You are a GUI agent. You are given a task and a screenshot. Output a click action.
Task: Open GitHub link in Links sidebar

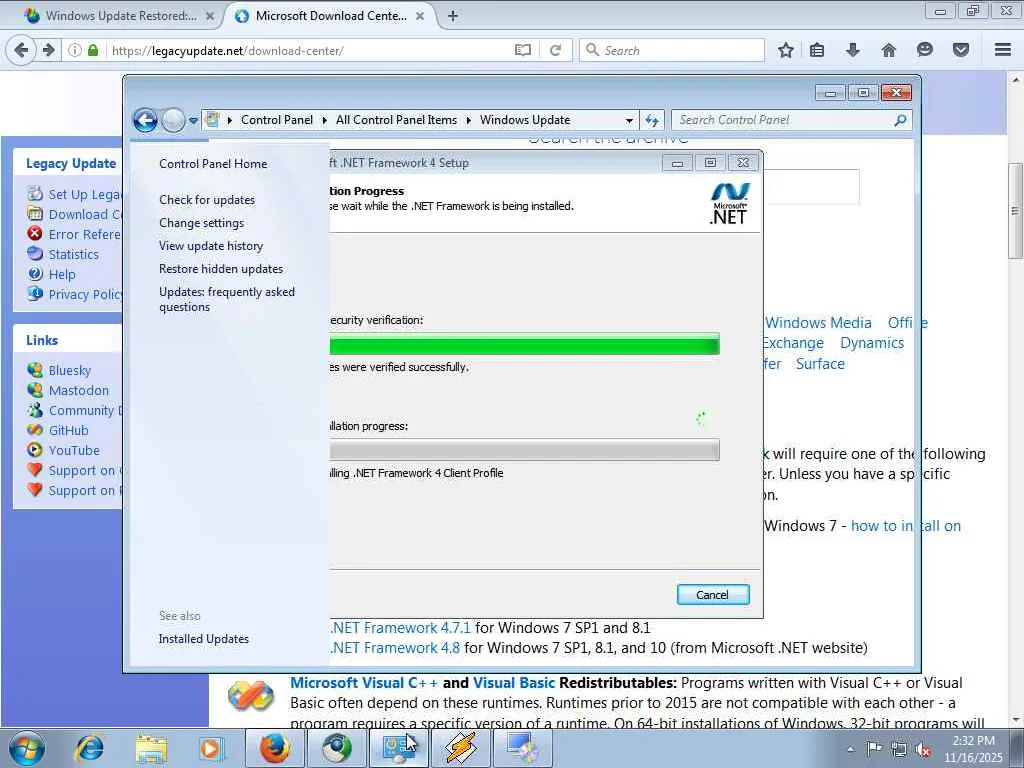[x=69, y=430]
